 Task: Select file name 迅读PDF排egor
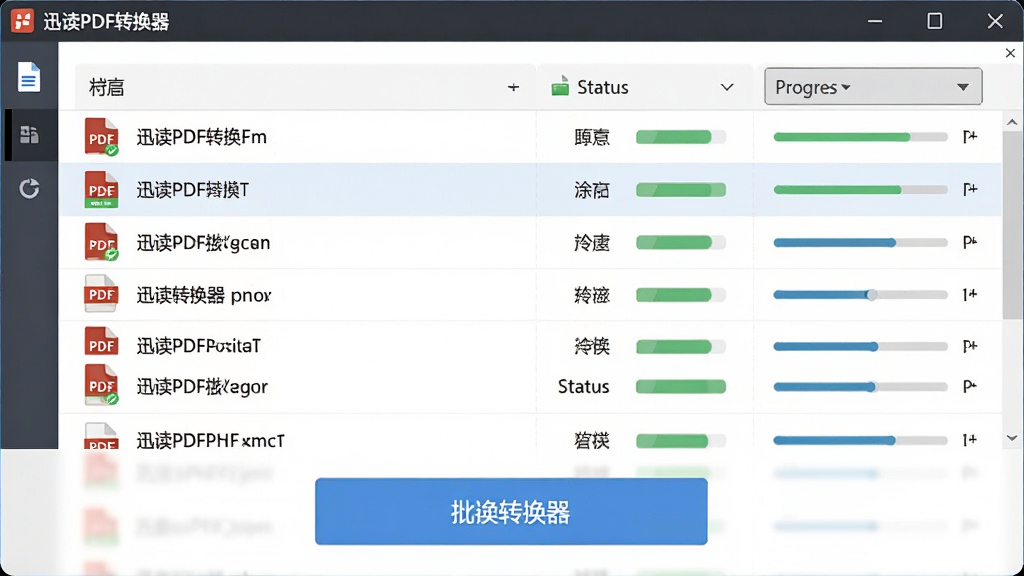coord(202,387)
